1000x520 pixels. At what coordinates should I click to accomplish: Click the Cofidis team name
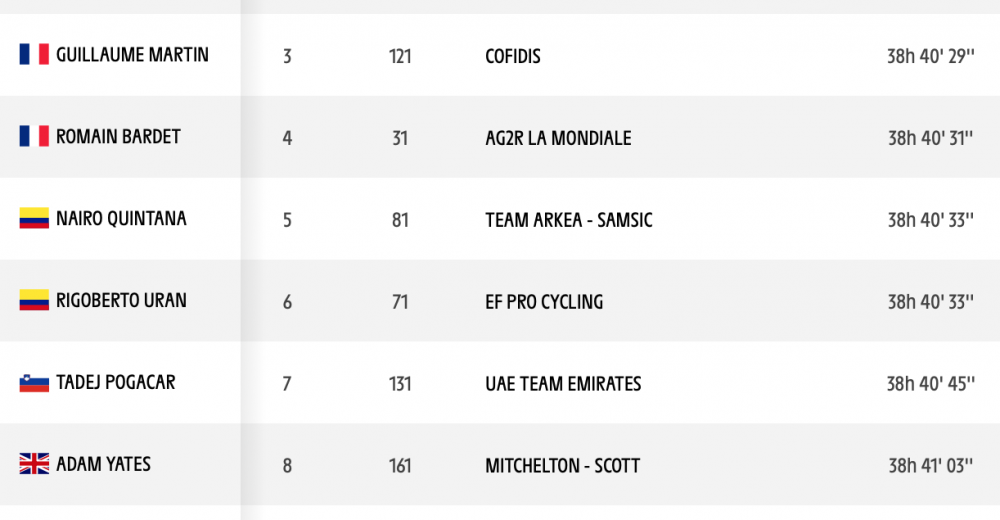(513, 56)
